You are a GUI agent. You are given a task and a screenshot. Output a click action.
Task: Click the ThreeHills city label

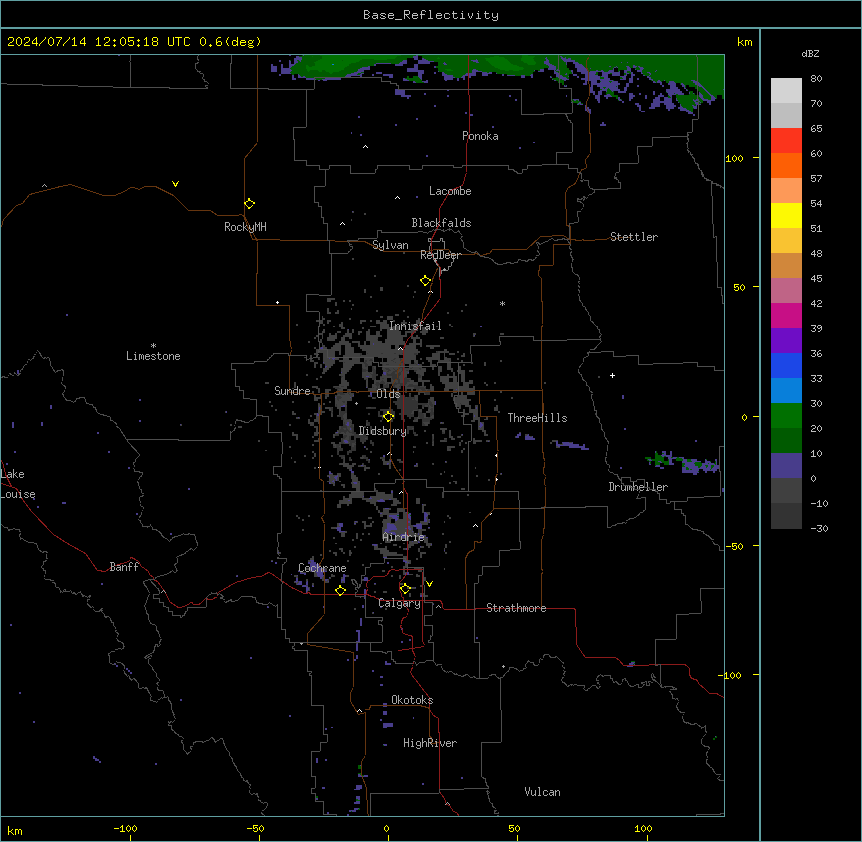pos(537,418)
